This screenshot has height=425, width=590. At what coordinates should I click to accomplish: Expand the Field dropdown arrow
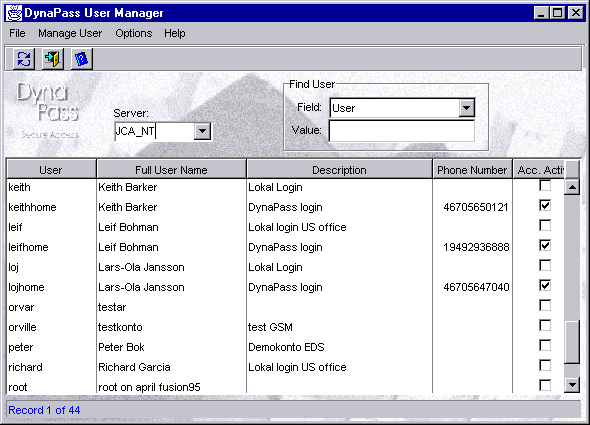tap(467, 108)
